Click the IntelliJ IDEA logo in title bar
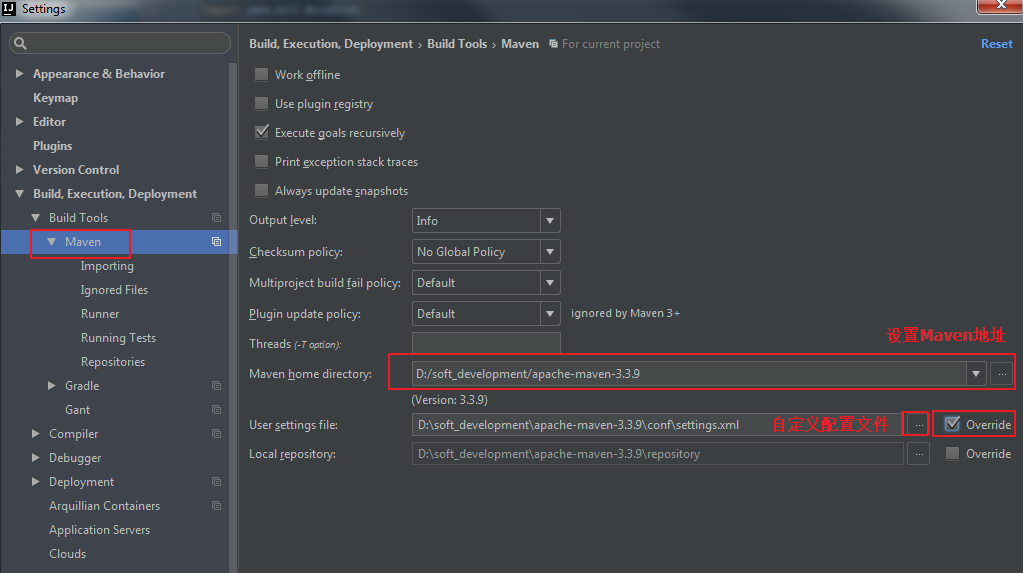This screenshot has height=573, width=1023. [x=9, y=8]
